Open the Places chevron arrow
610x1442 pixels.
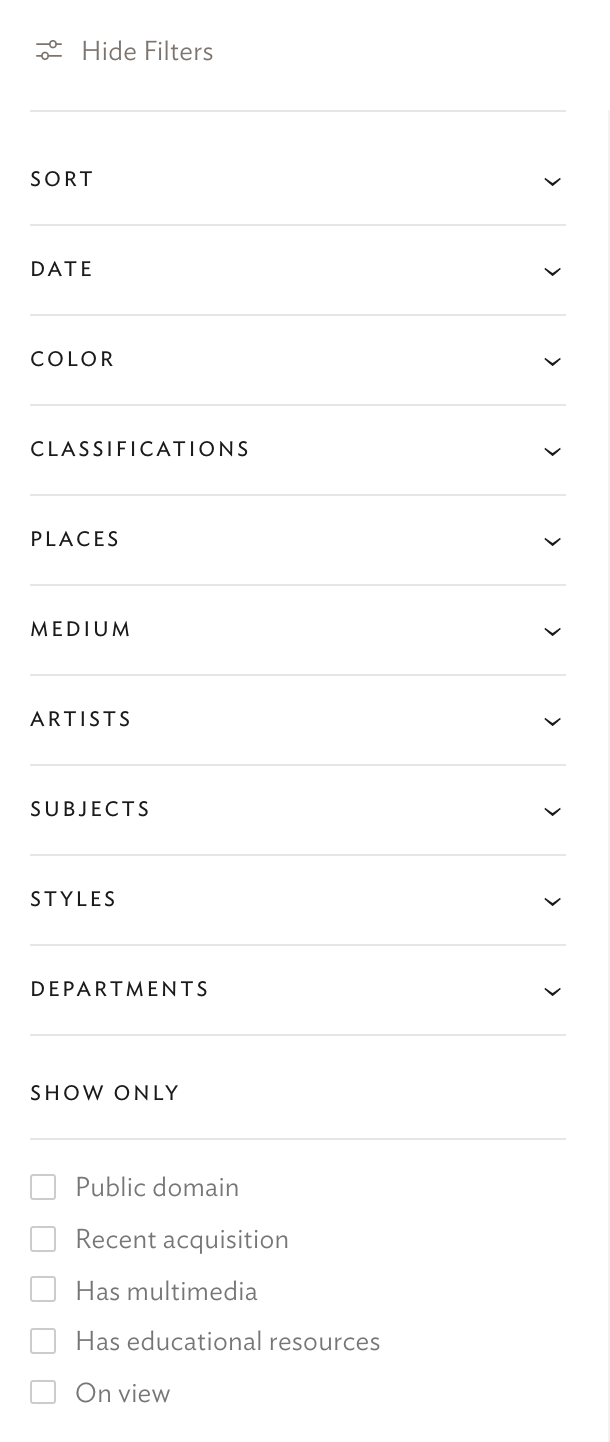(x=552, y=541)
